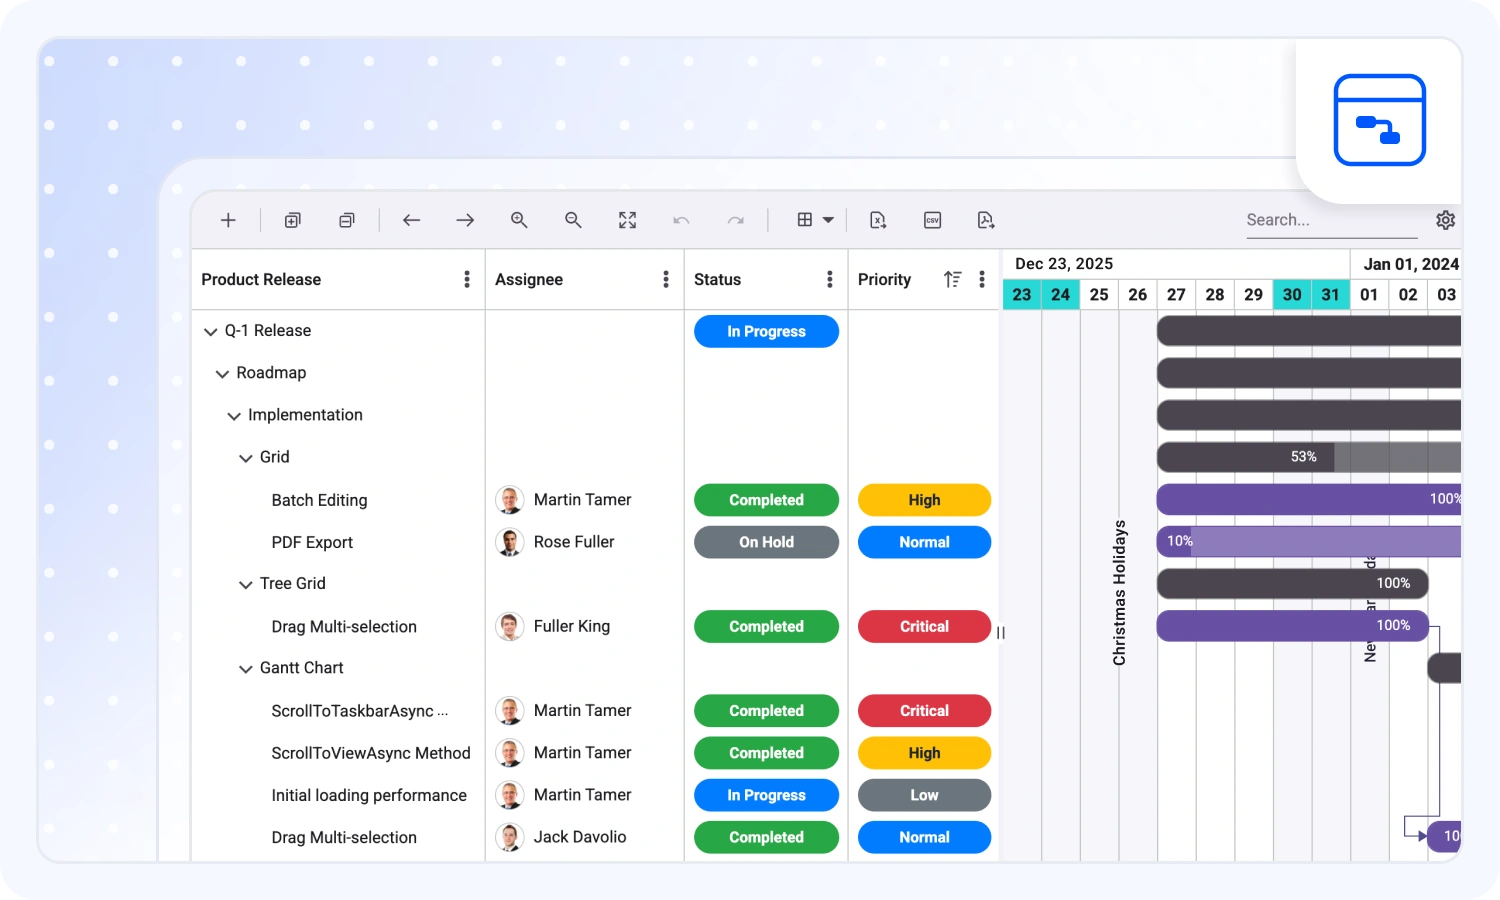Image resolution: width=1500 pixels, height=900 pixels.
Task: Click Martin Tamer avatar in Batch Editing row
Action: click(x=510, y=500)
